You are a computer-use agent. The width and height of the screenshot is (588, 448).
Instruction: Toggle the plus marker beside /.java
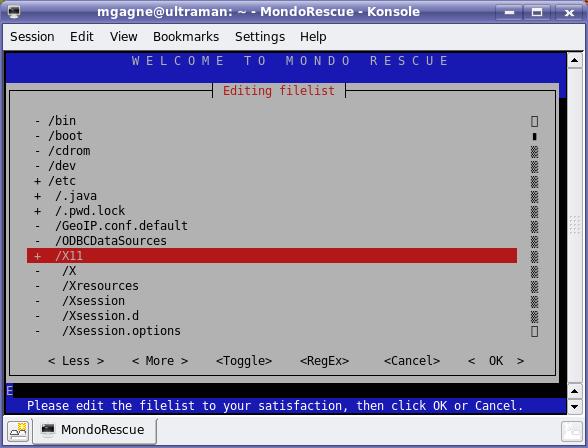pyautogui.click(x=38, y=196)
